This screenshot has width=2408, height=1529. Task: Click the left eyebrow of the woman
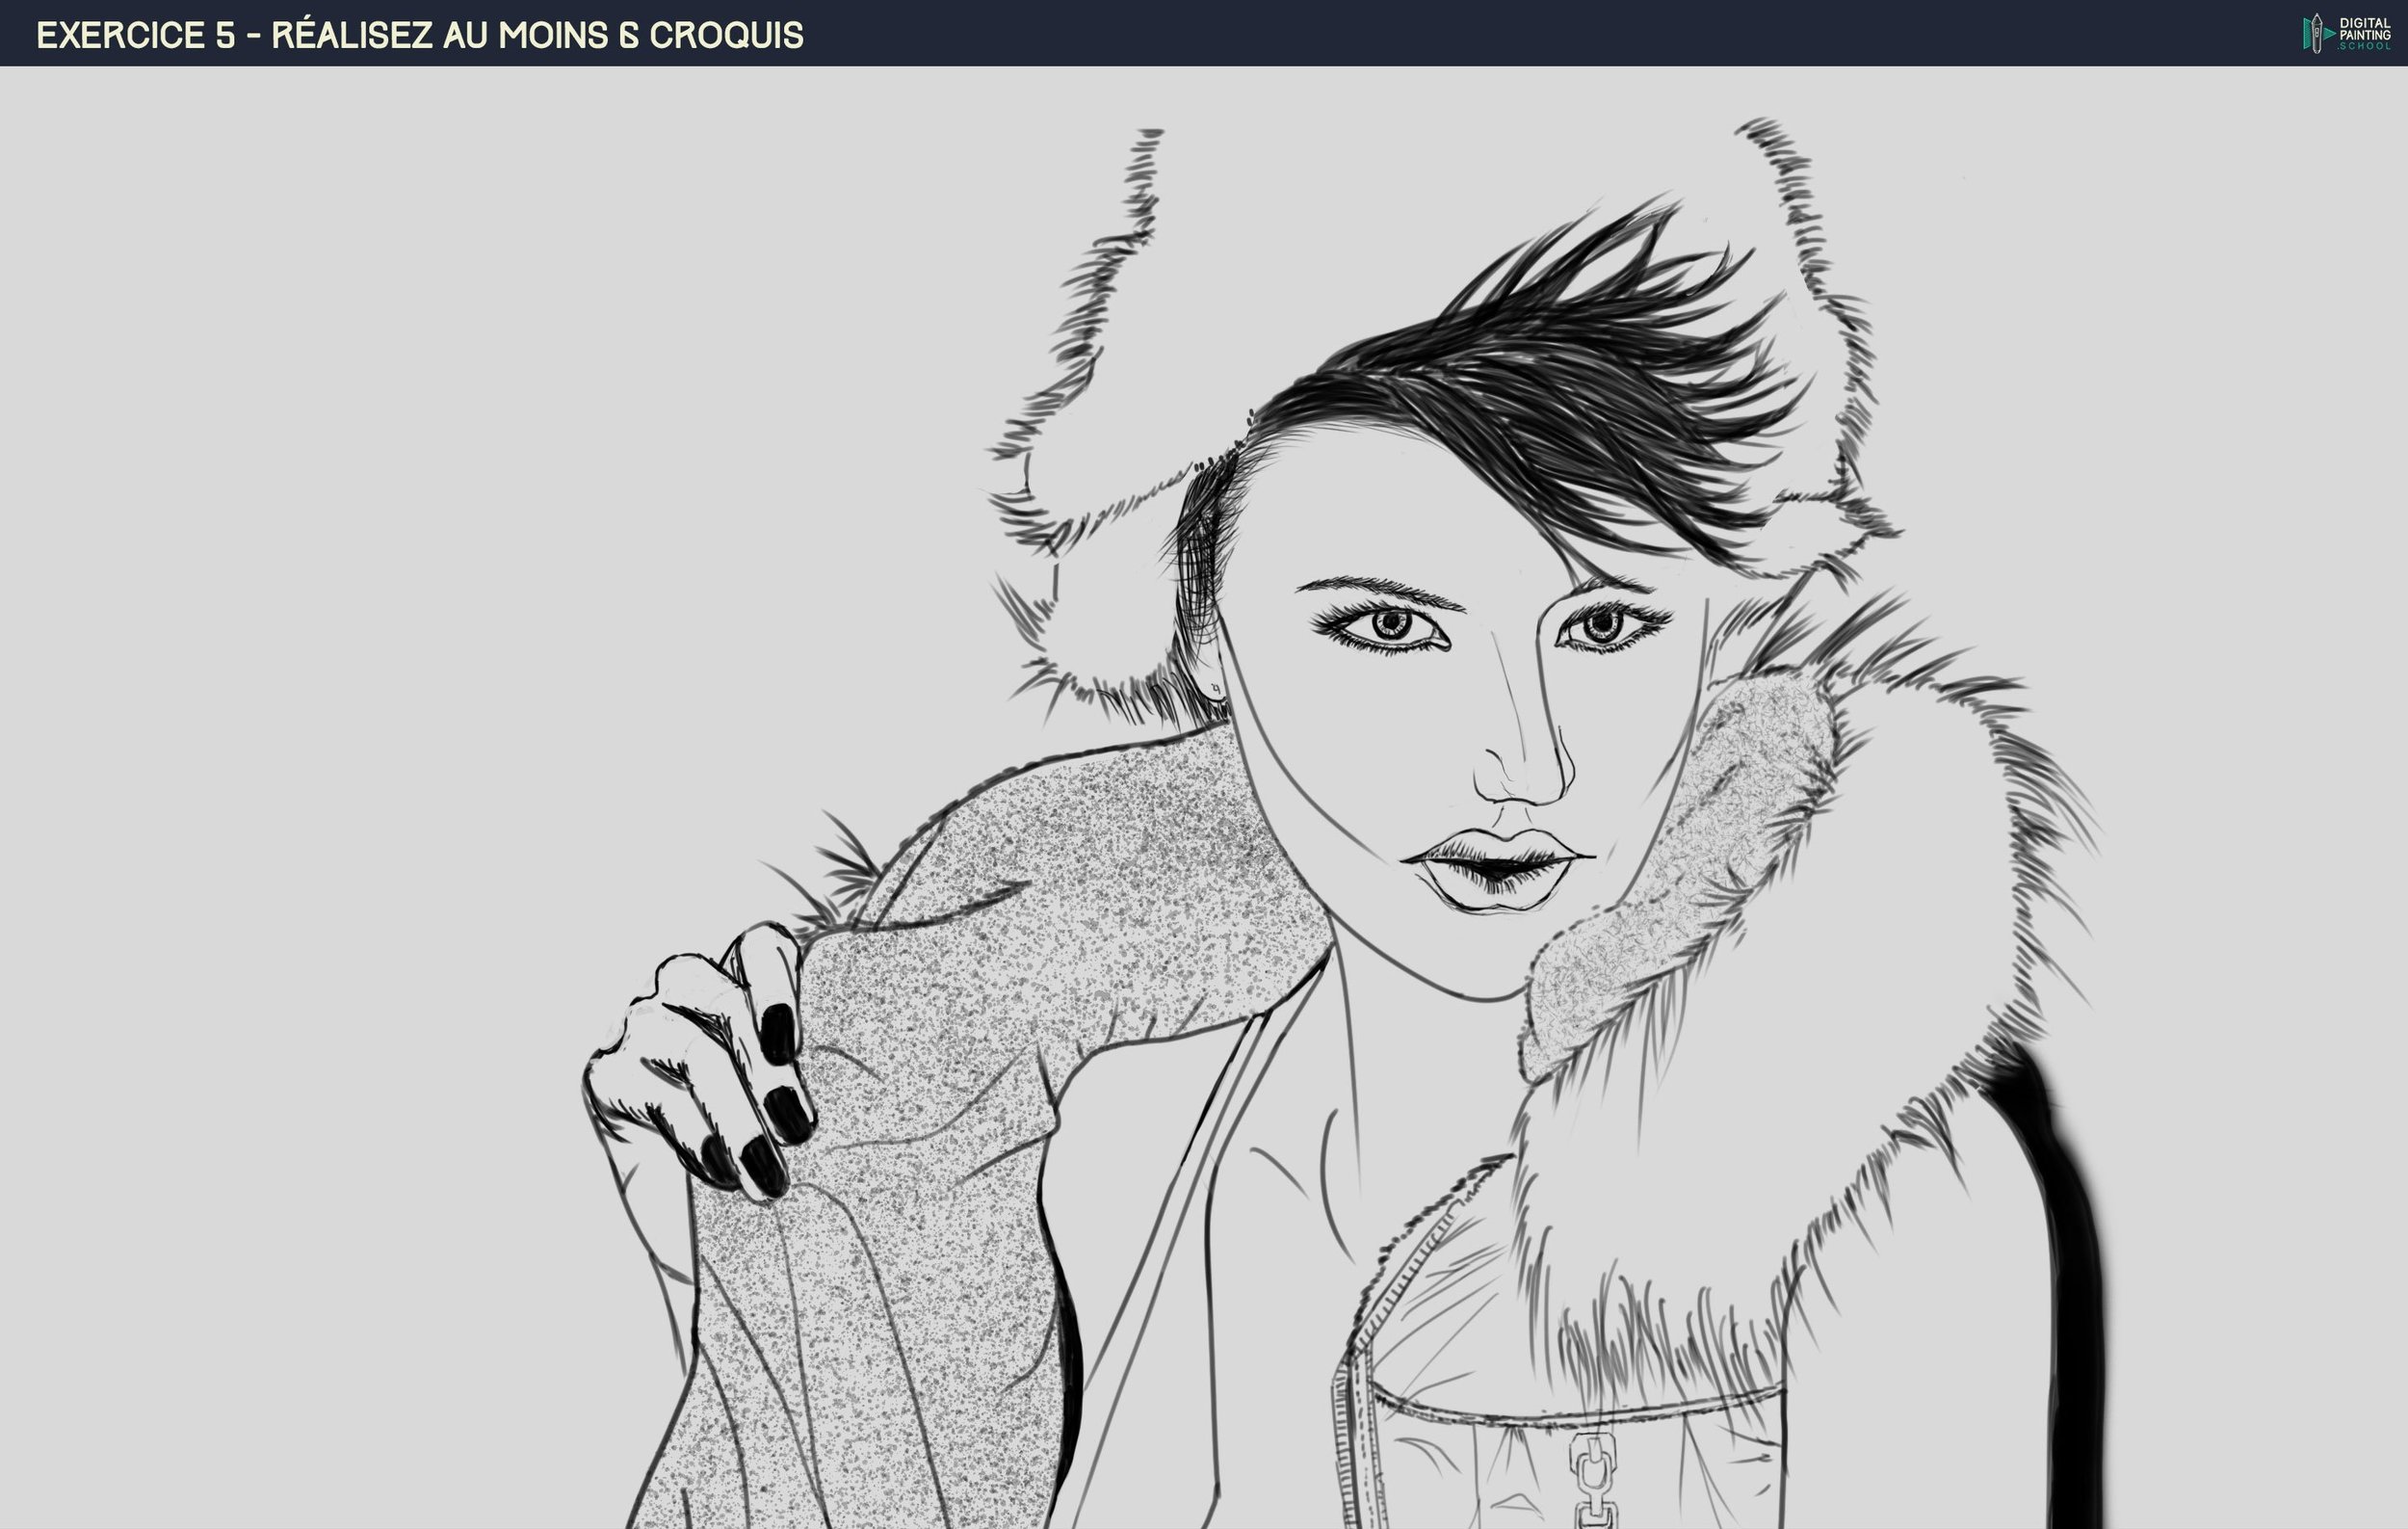tap(1380, 589)
